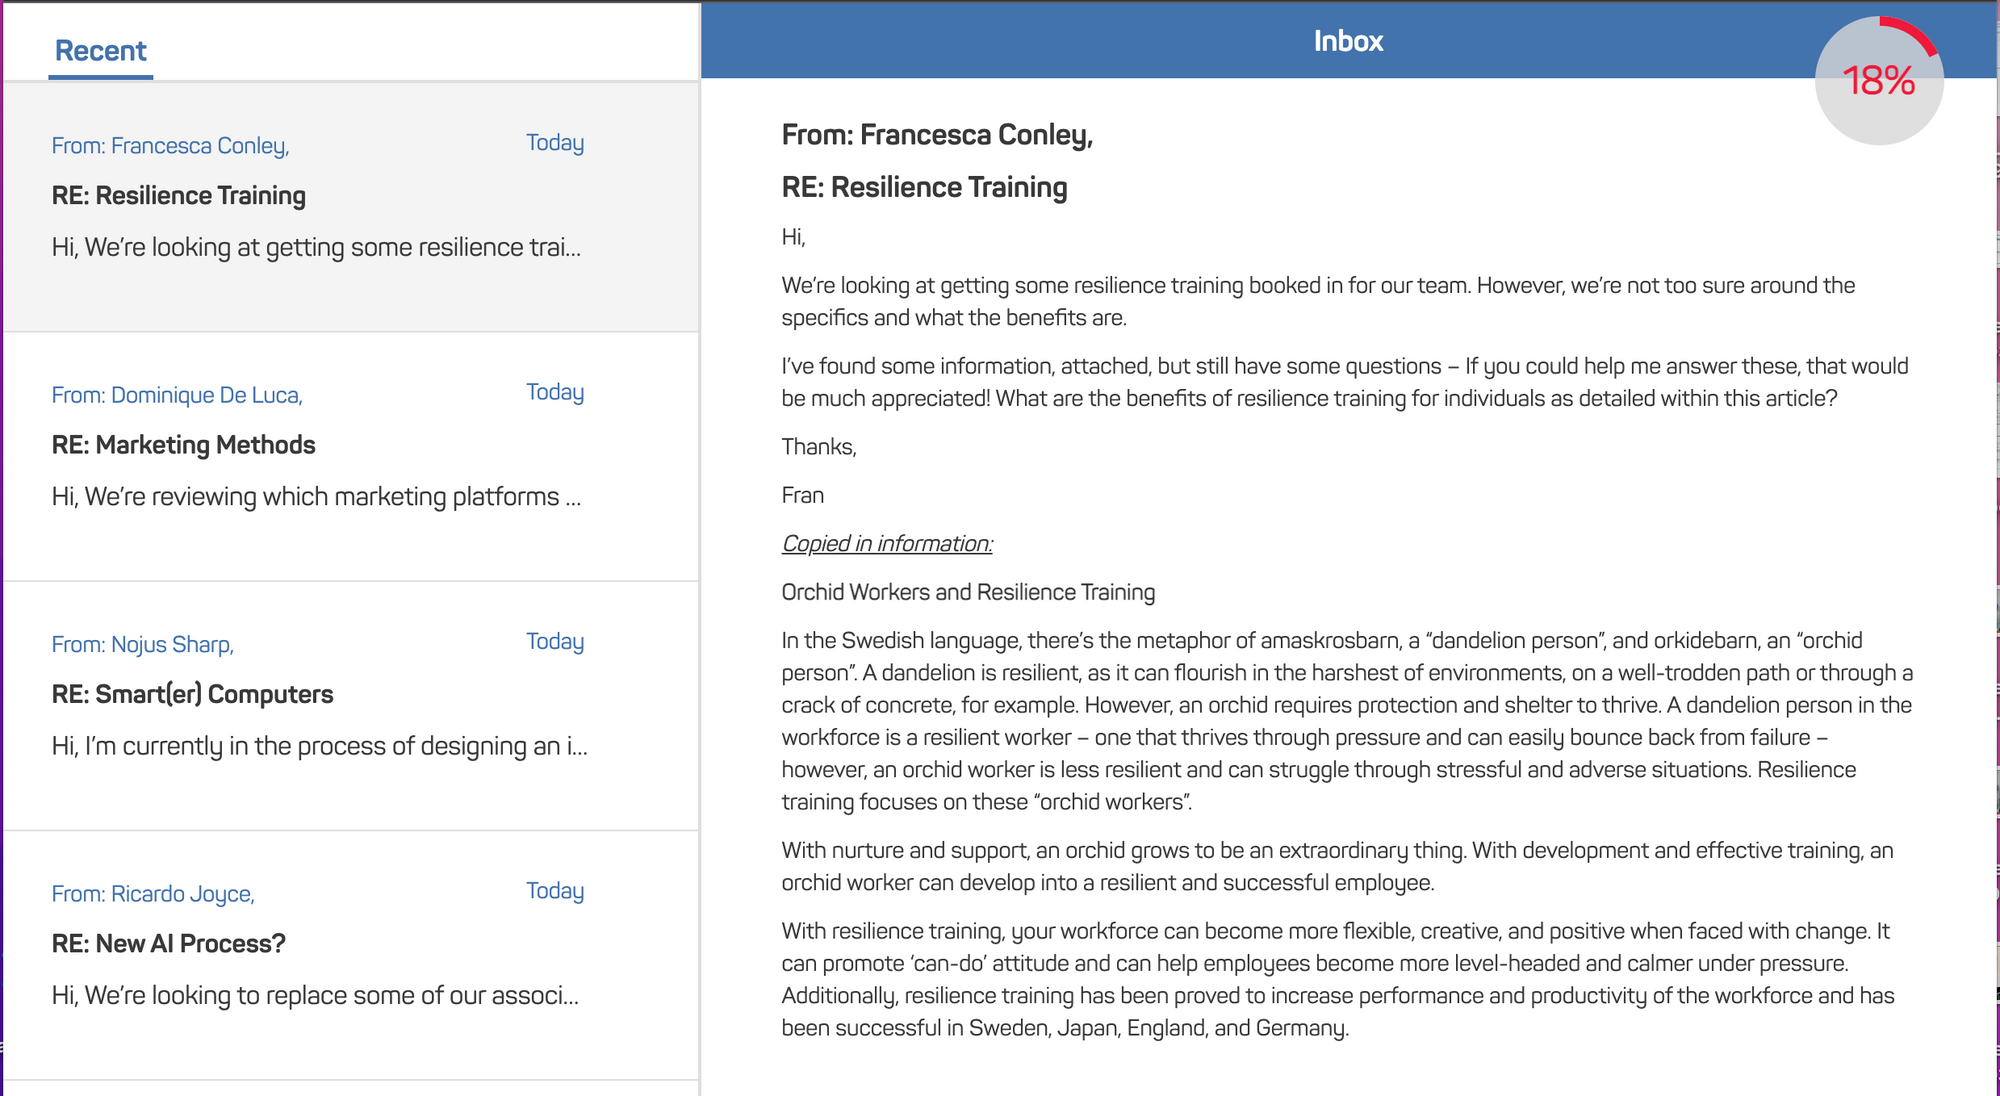Click 'Today' date on Dominique De Luca email
Image resolution: width=2000 pixels, height=1096 pixels.
555,392
